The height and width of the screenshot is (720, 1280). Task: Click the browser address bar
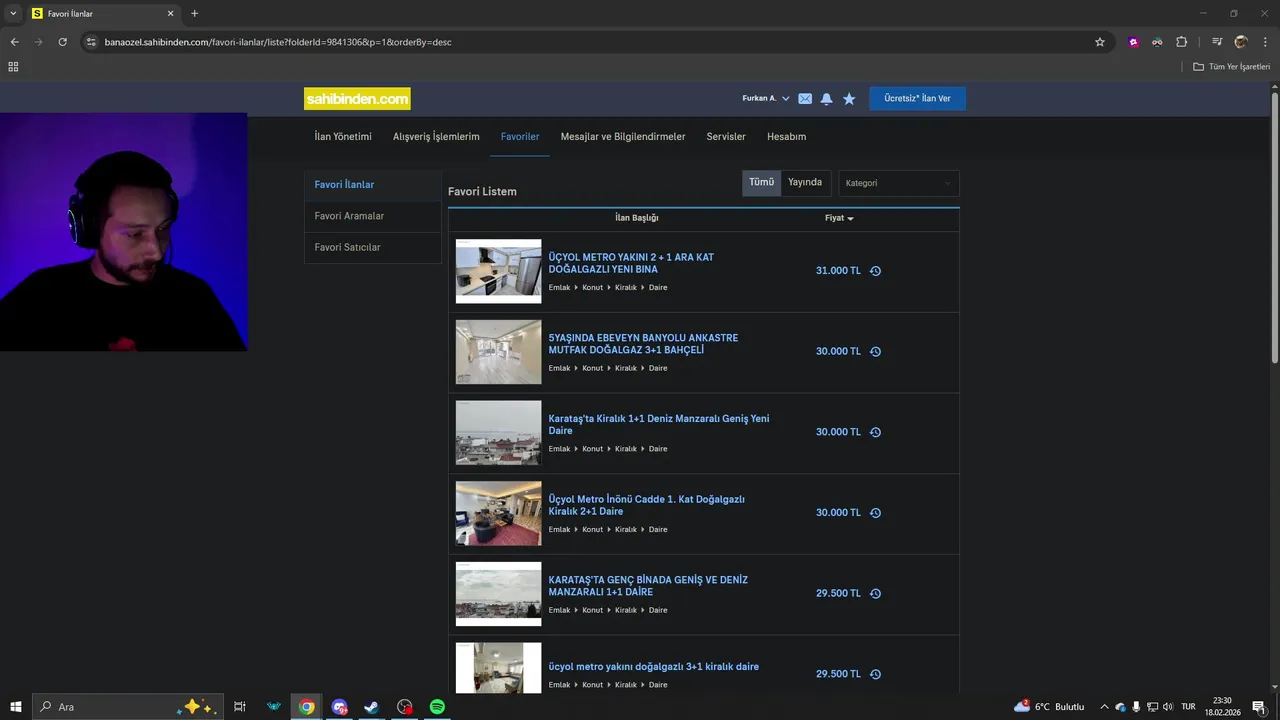pyautogui.click(x=590, y=42)
